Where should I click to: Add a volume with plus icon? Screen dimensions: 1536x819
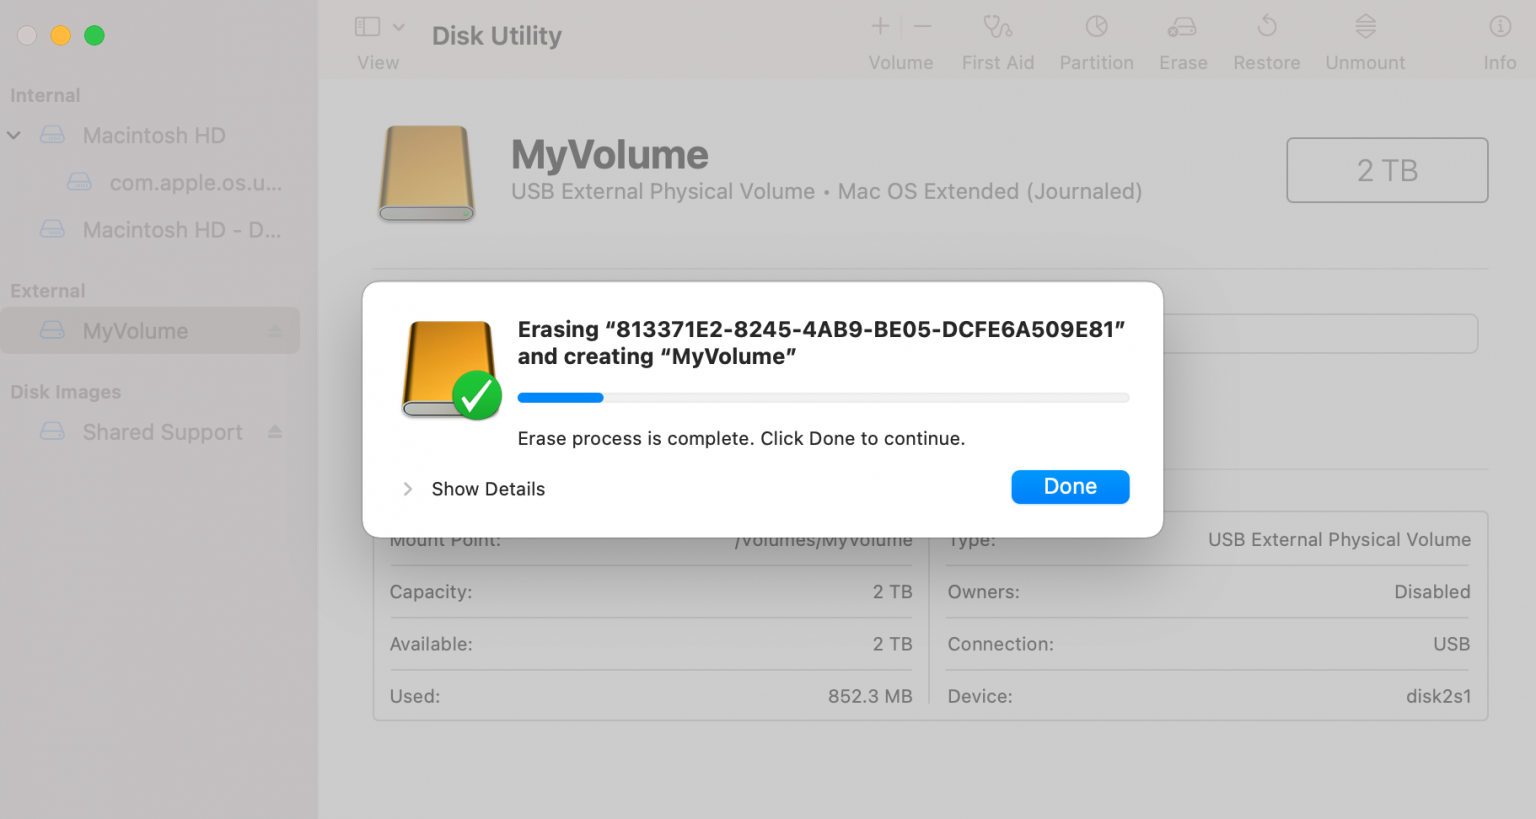tap(880, 27)
